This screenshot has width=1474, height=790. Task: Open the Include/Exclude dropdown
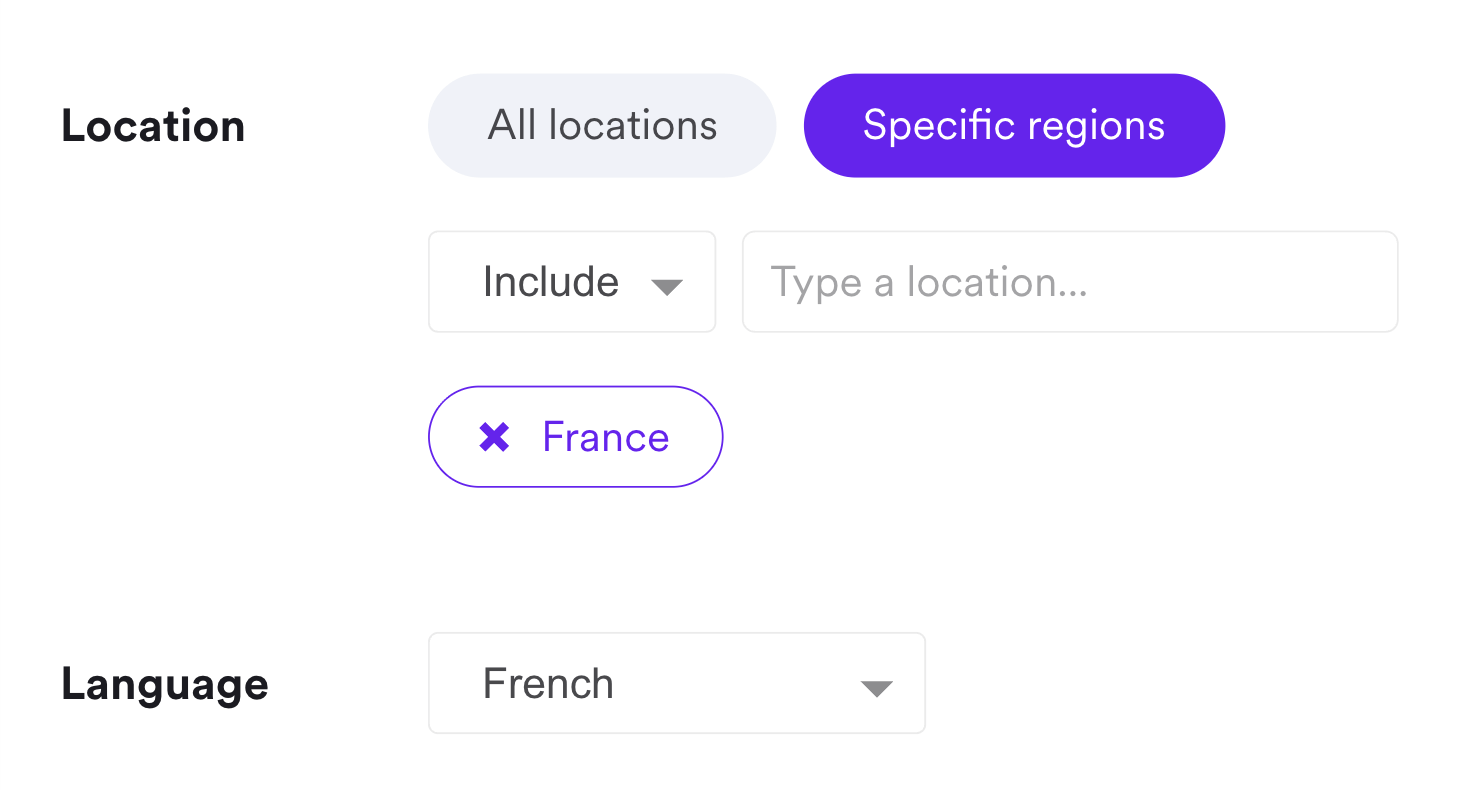[572, 282]
